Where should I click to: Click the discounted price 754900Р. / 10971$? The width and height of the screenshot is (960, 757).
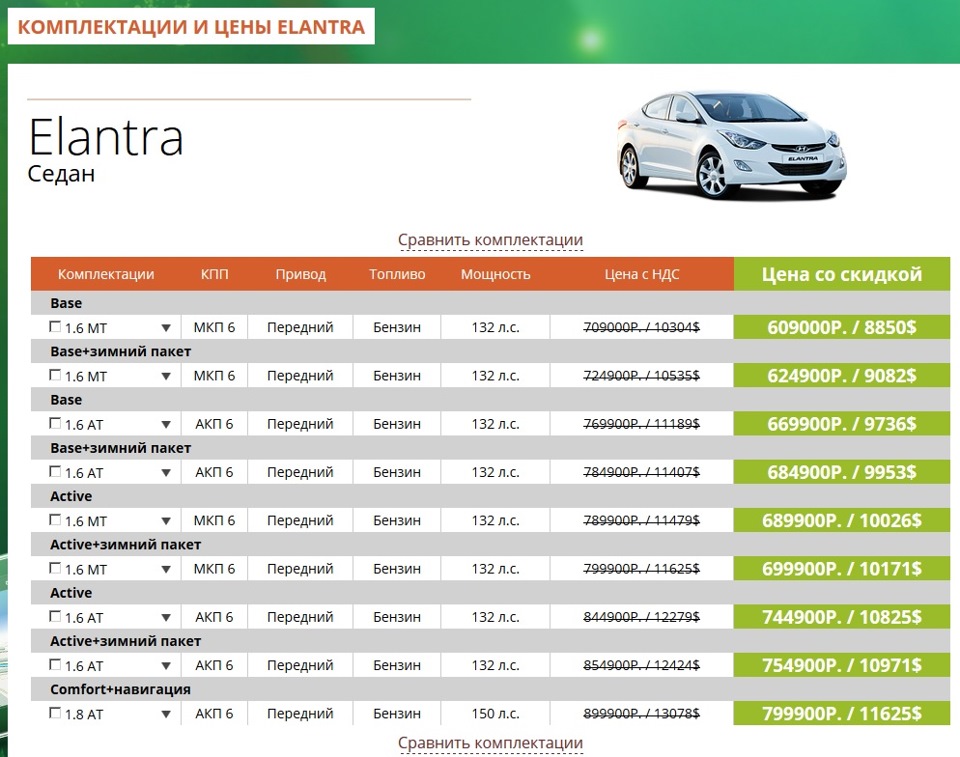[842, 665]
